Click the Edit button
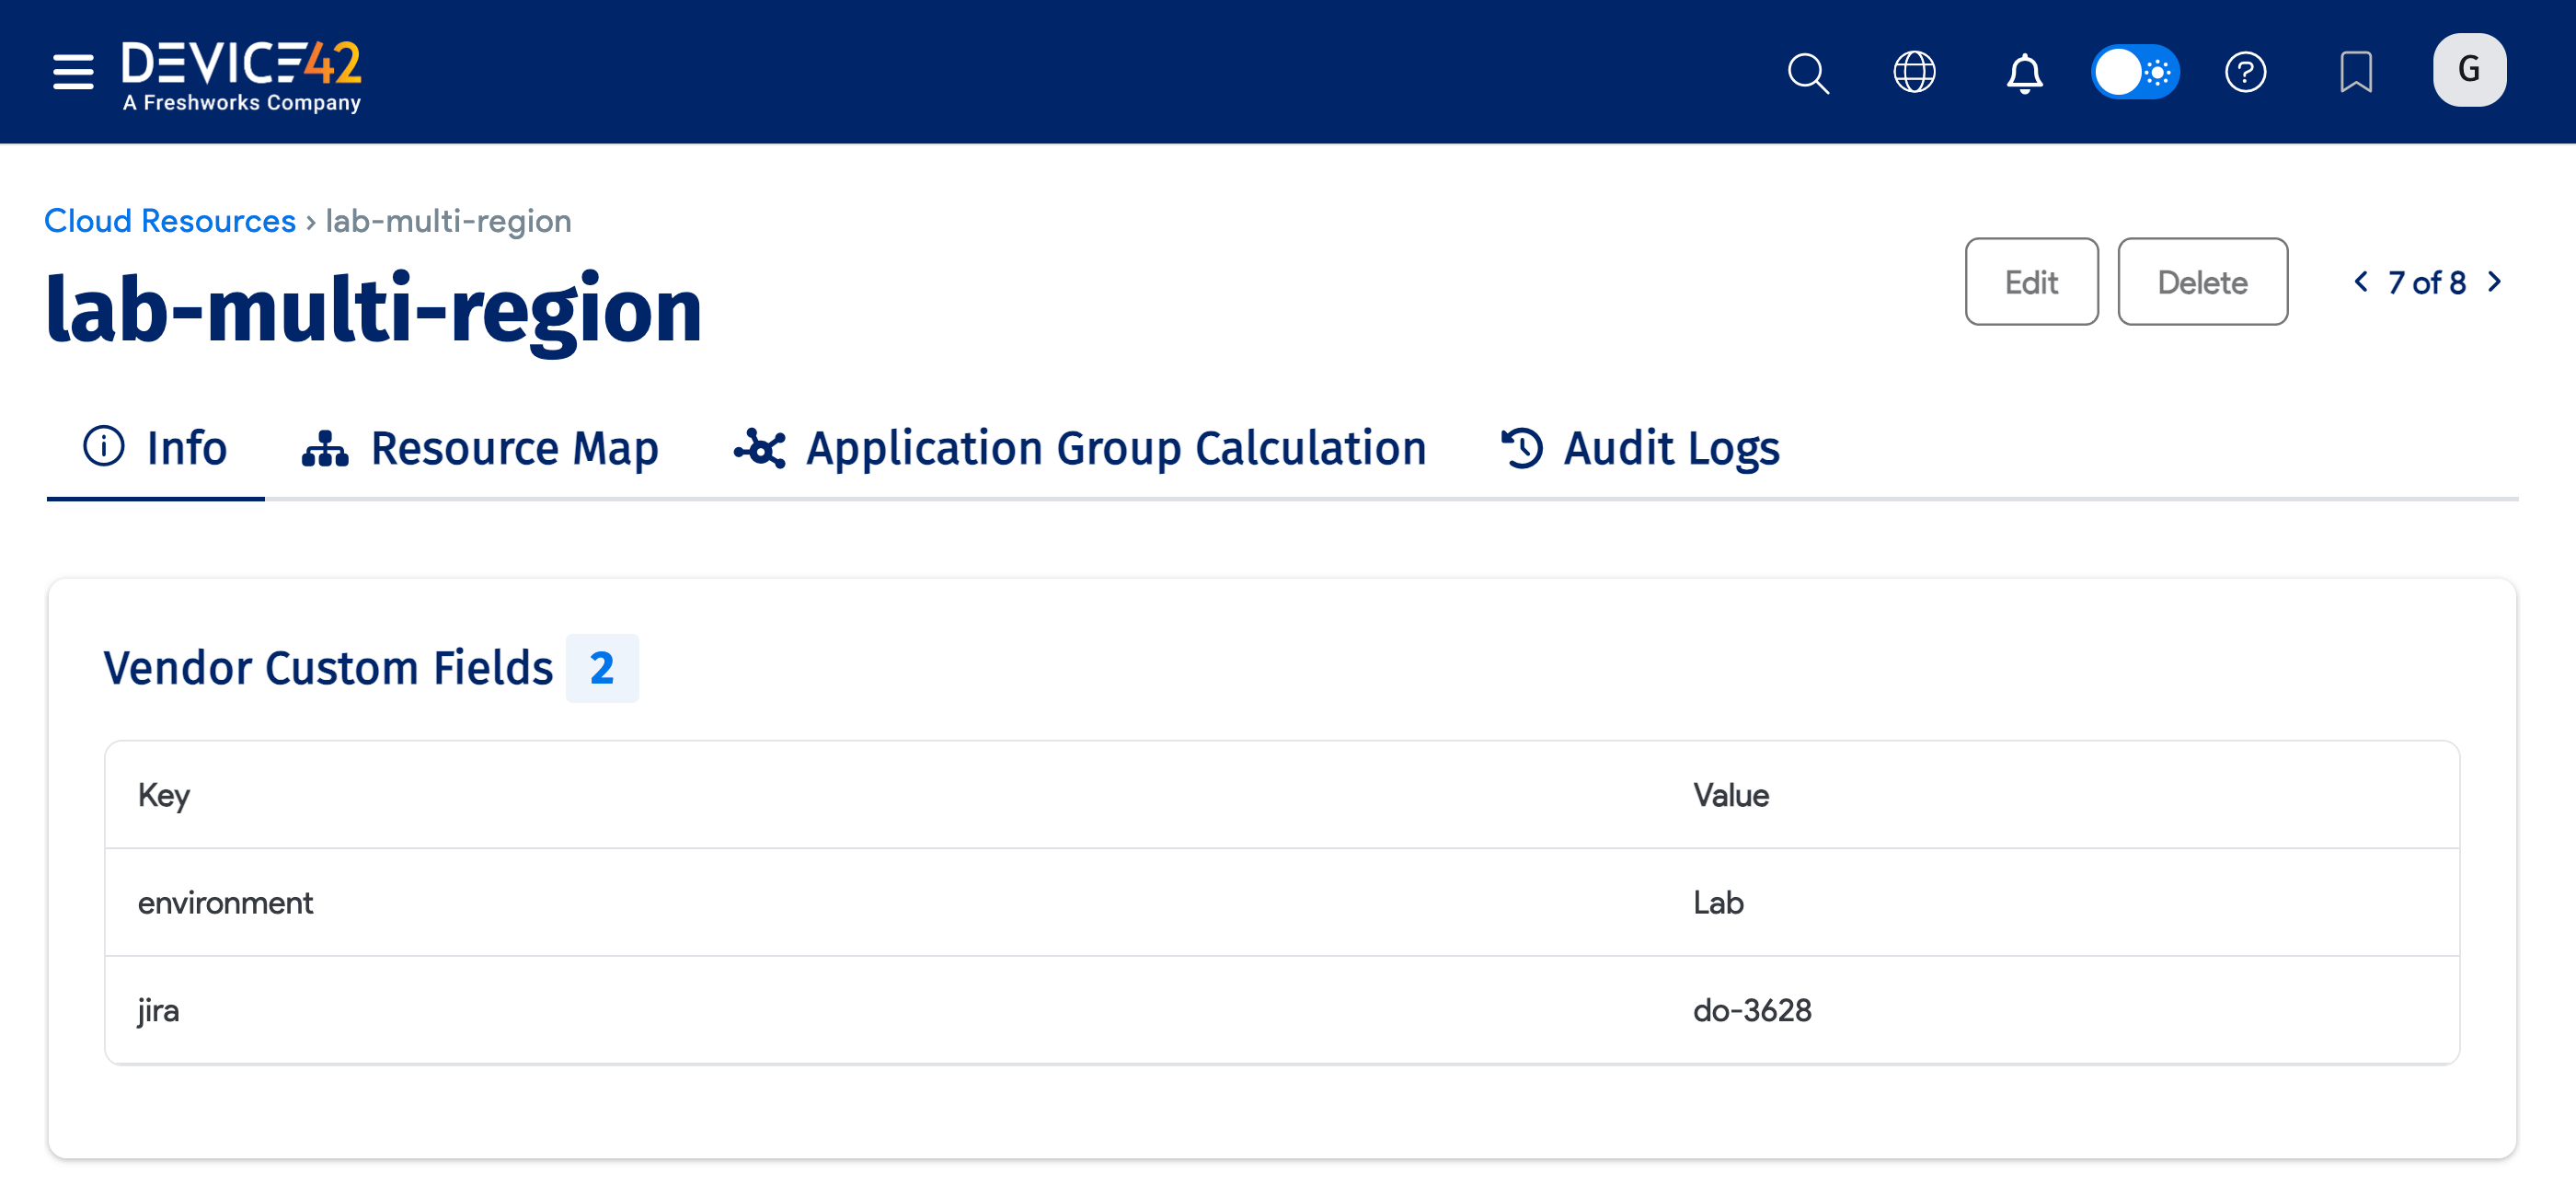 pyautogui.click(x=2031, y=282)
